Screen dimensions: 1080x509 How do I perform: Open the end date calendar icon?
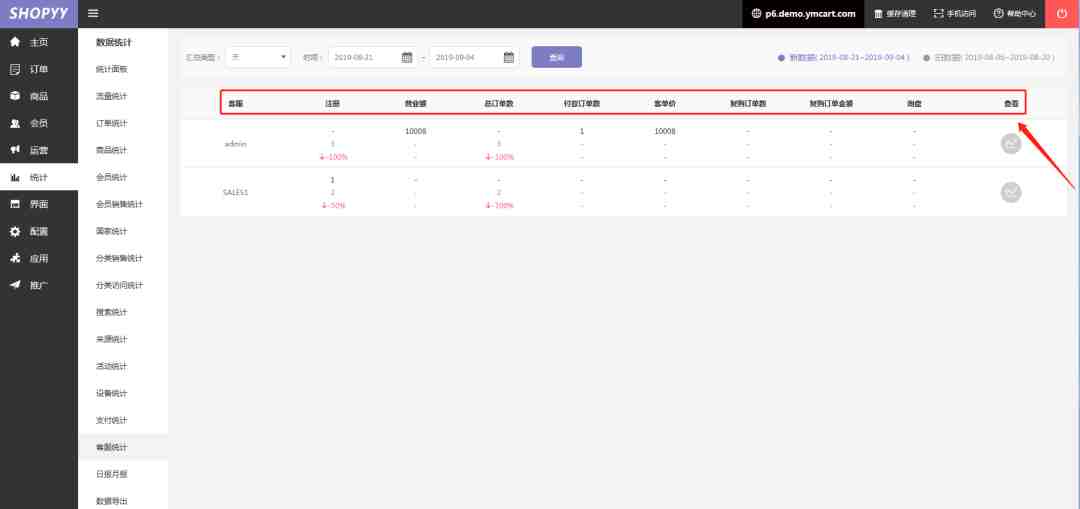508,57
